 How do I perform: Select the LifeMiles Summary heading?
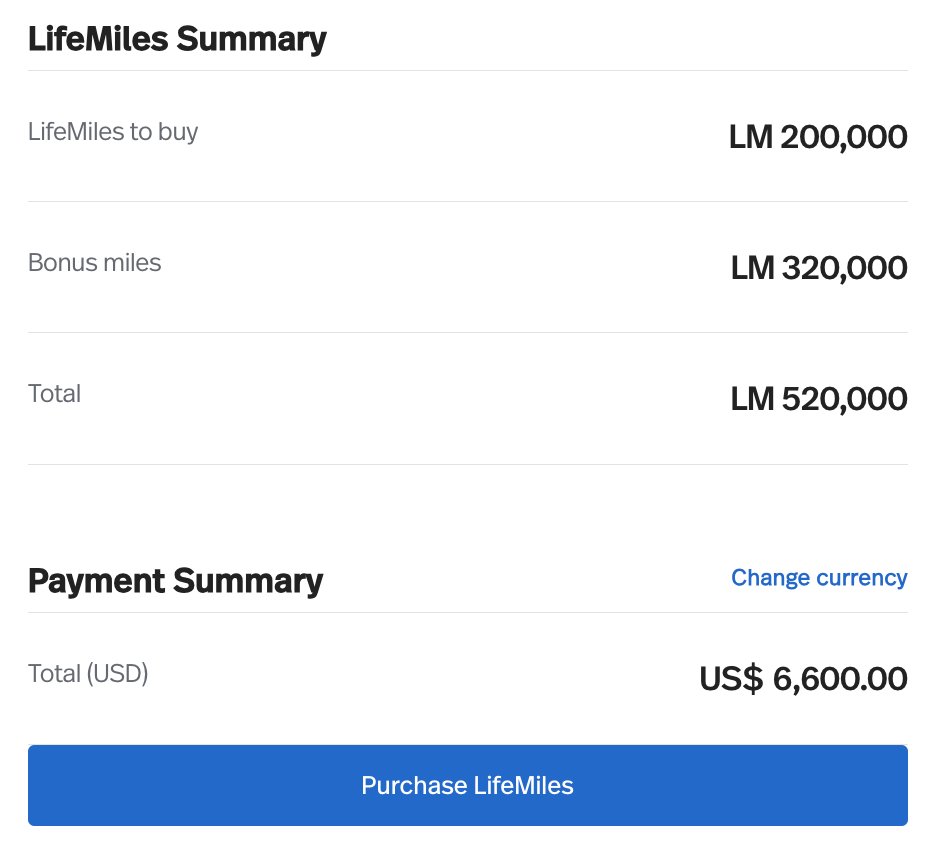(178, 38)
